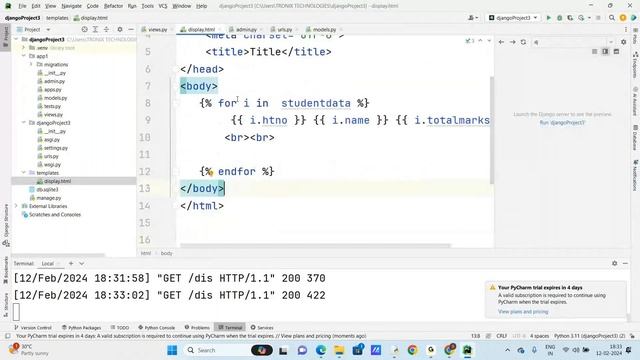Open Problems tool window
Image resolution: width=640 pixels, height=360 pixels.
(x=197, y=327)
